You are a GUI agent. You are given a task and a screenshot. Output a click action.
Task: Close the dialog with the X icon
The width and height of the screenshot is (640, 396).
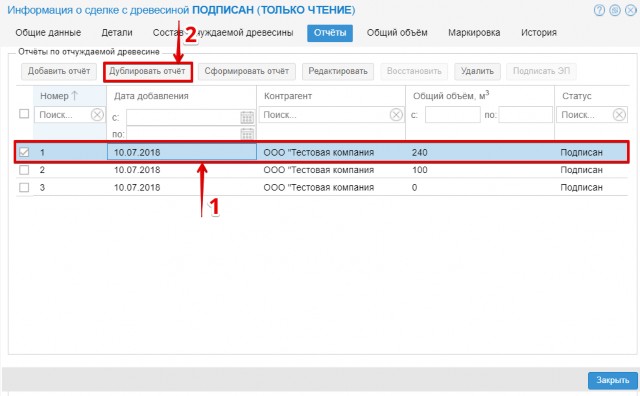point(631,10)
